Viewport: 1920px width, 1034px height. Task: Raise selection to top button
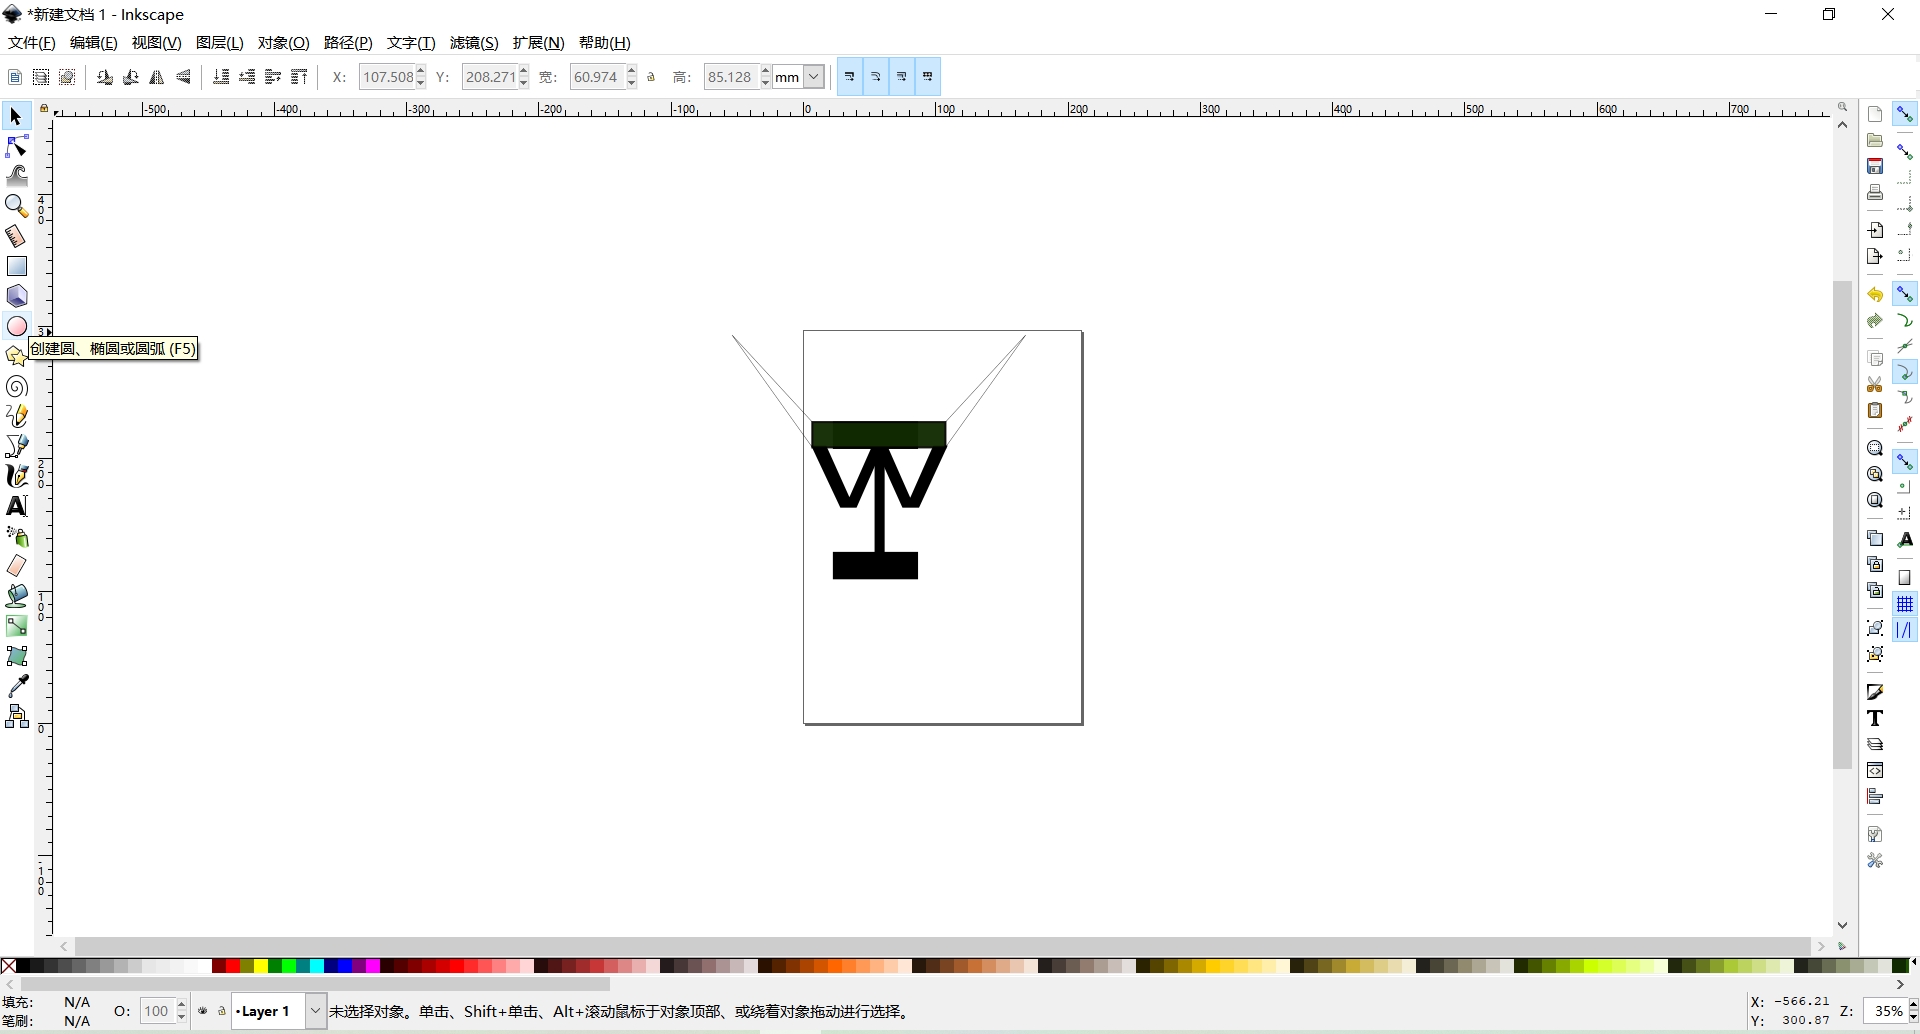pos(299,77)
